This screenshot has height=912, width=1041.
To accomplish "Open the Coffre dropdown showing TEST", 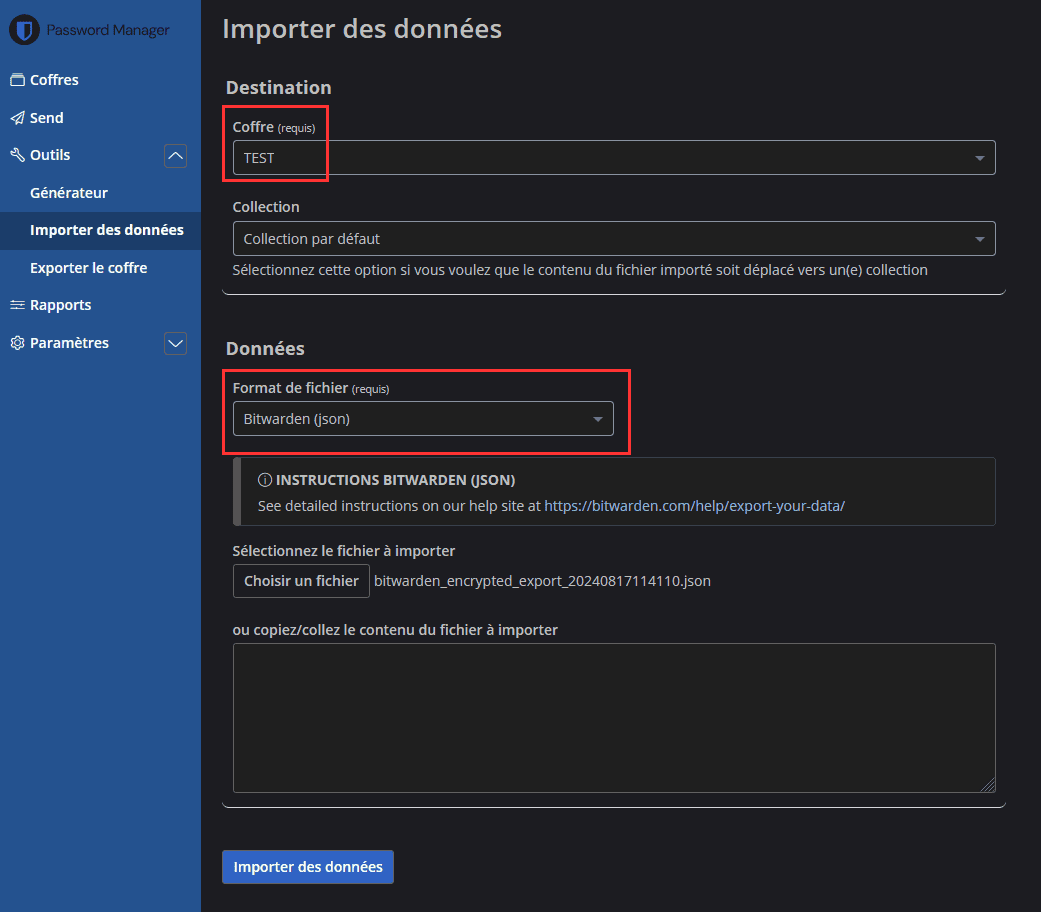I will pos(614,158).
